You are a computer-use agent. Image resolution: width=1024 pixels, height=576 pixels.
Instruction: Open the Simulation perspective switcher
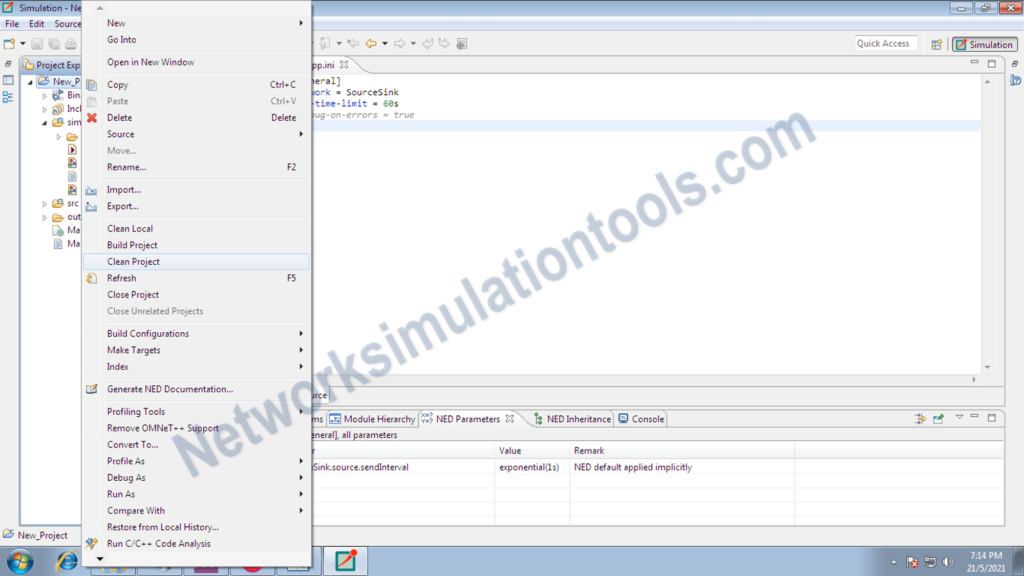(984, 44)
